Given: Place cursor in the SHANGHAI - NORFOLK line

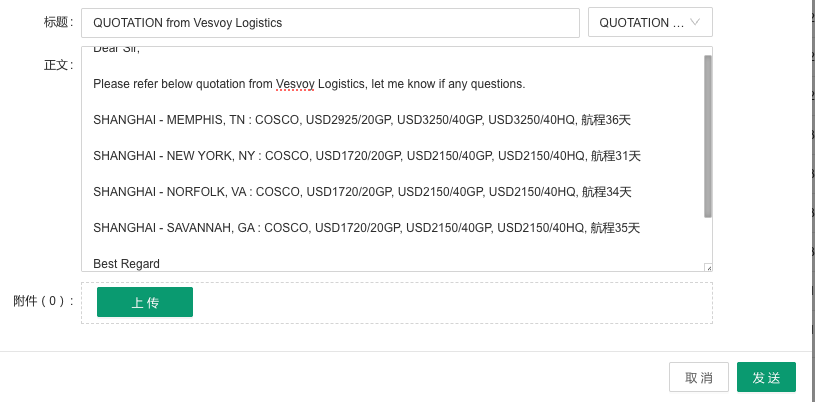Looking at the screenshot, I should point(362,192).
